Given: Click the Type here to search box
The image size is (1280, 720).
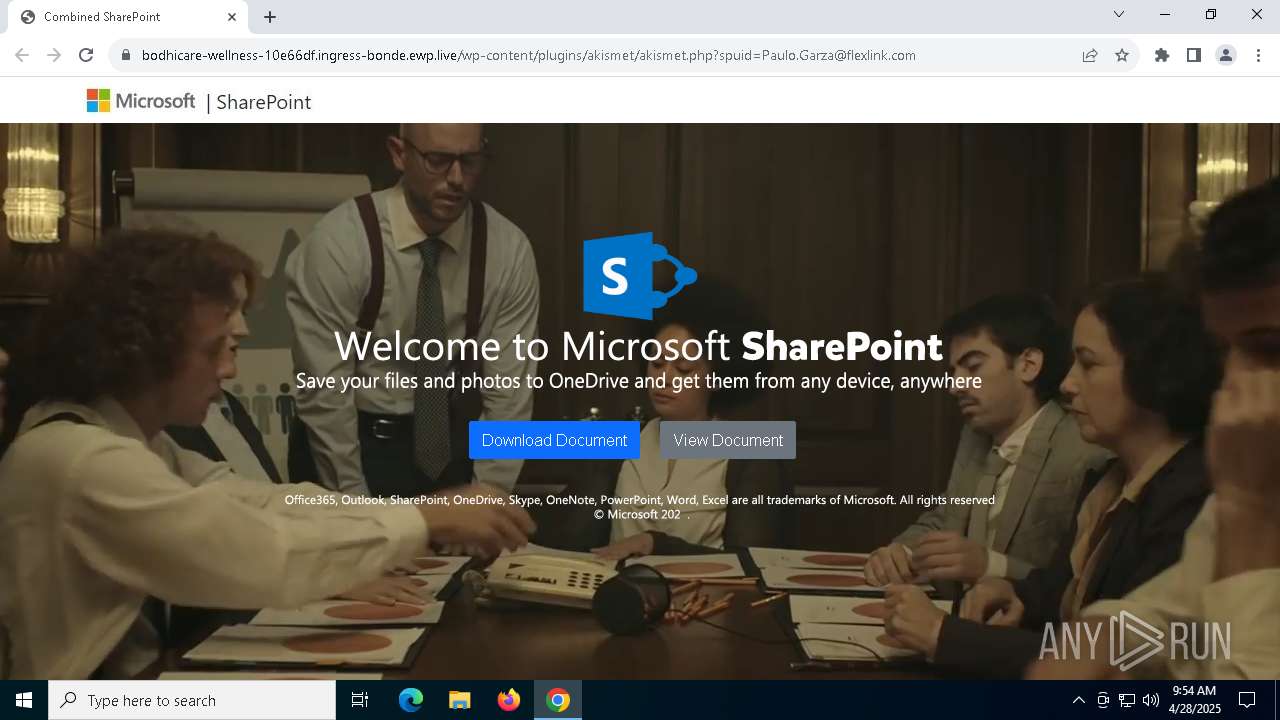Looking at the screenshot, I should point(192,700).
